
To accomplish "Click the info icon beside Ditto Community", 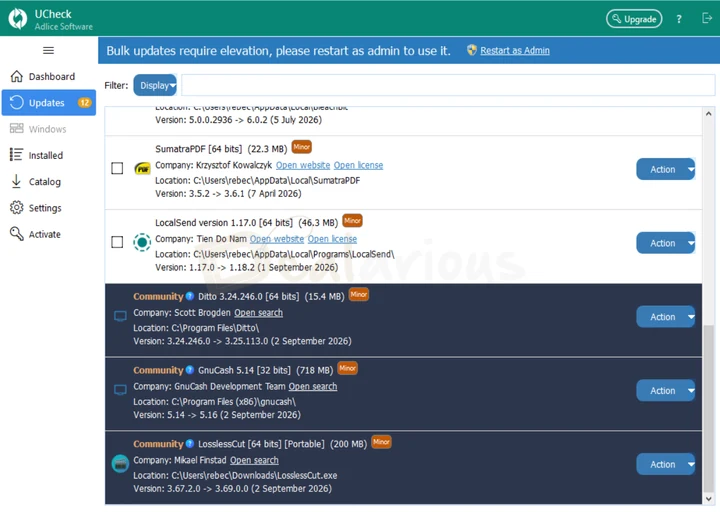I will pyautogui.click(x=190, y=296).
